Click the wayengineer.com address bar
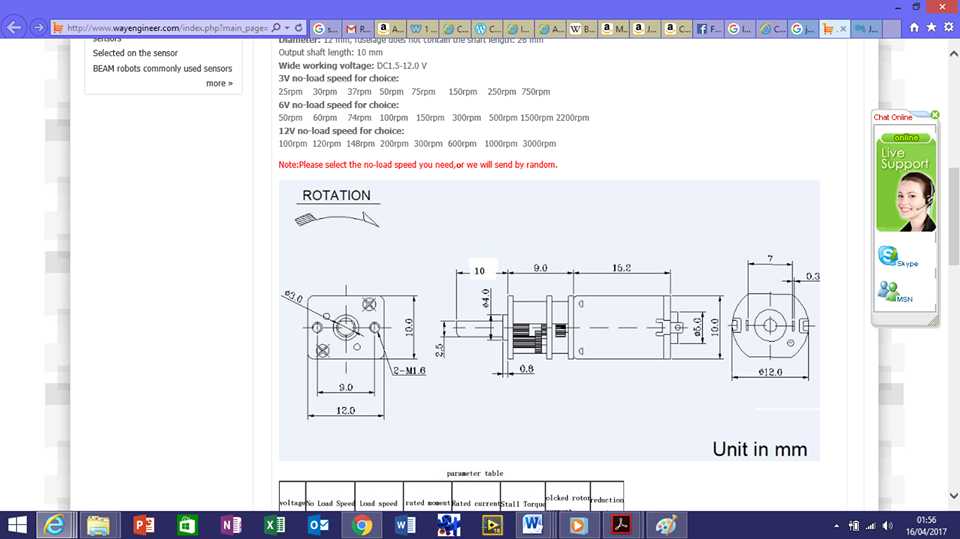The height and width of the screenshot is (539, 960). pos(165,28)
